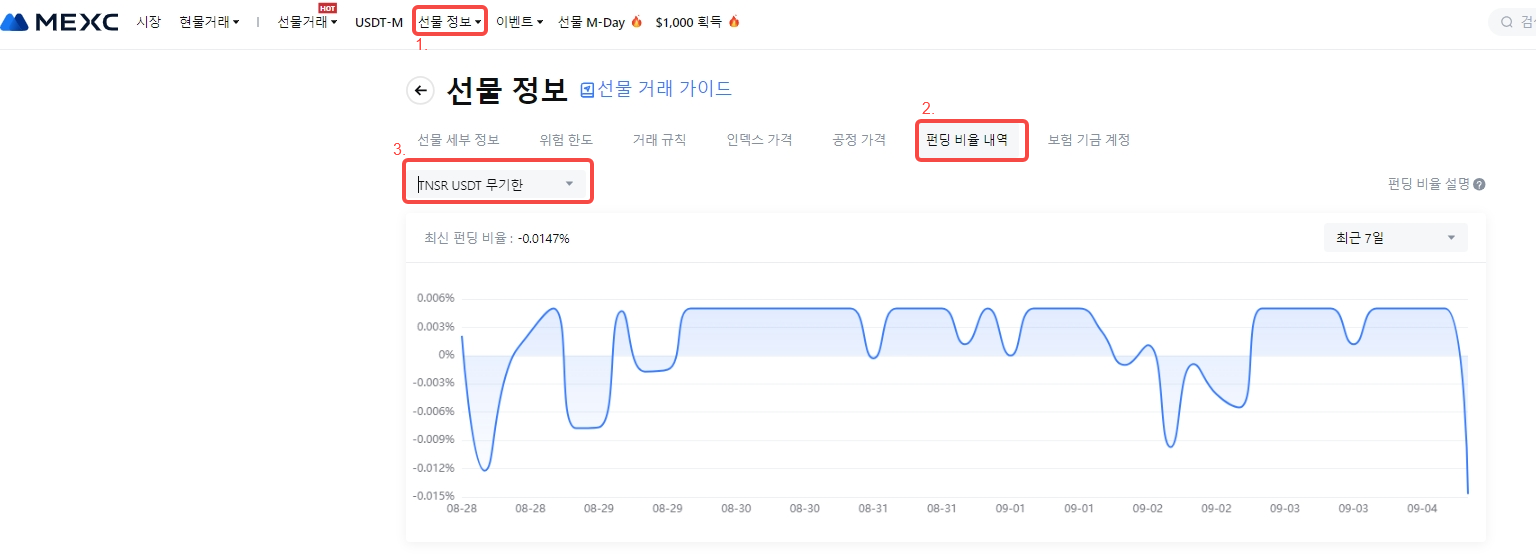Viewport: 1536px width, 555px height.
Task: Open the TNSR USDT 무기한 contract dropdown
Action: [497, 184]
